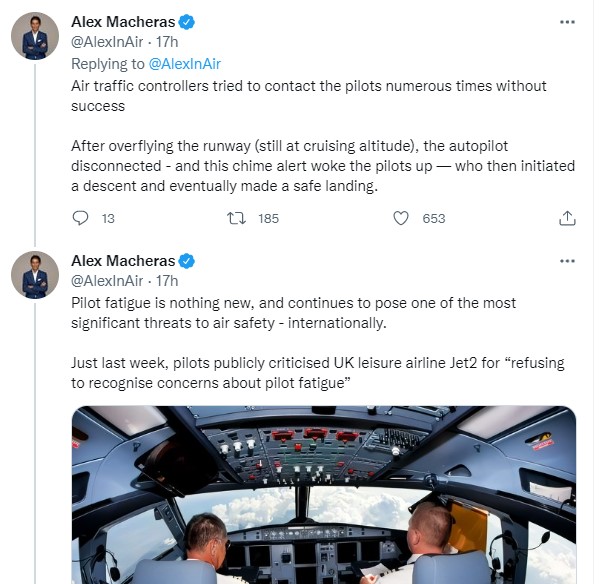Open the cockpit photo in the tweet
This screenshot has height=584, width=604.
click(x=324, y=495)
